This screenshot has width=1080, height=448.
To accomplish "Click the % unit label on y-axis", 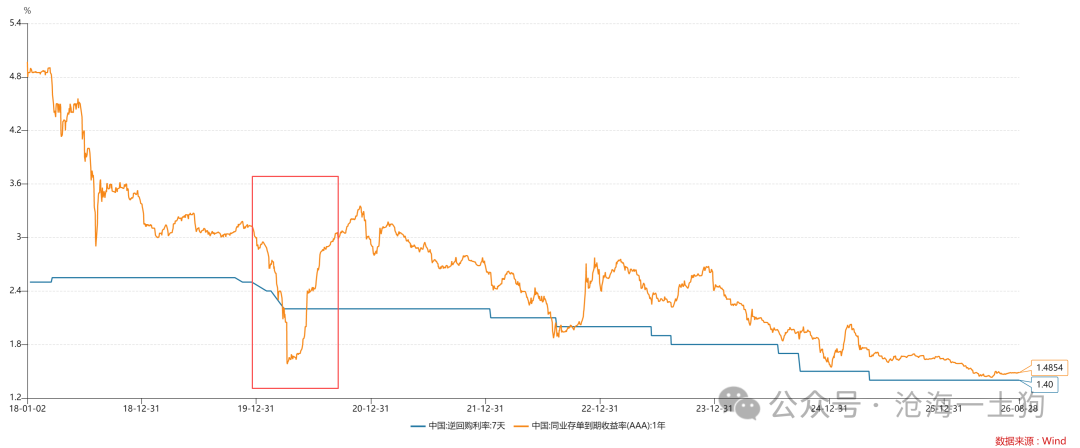I will (x=27, y=10).
